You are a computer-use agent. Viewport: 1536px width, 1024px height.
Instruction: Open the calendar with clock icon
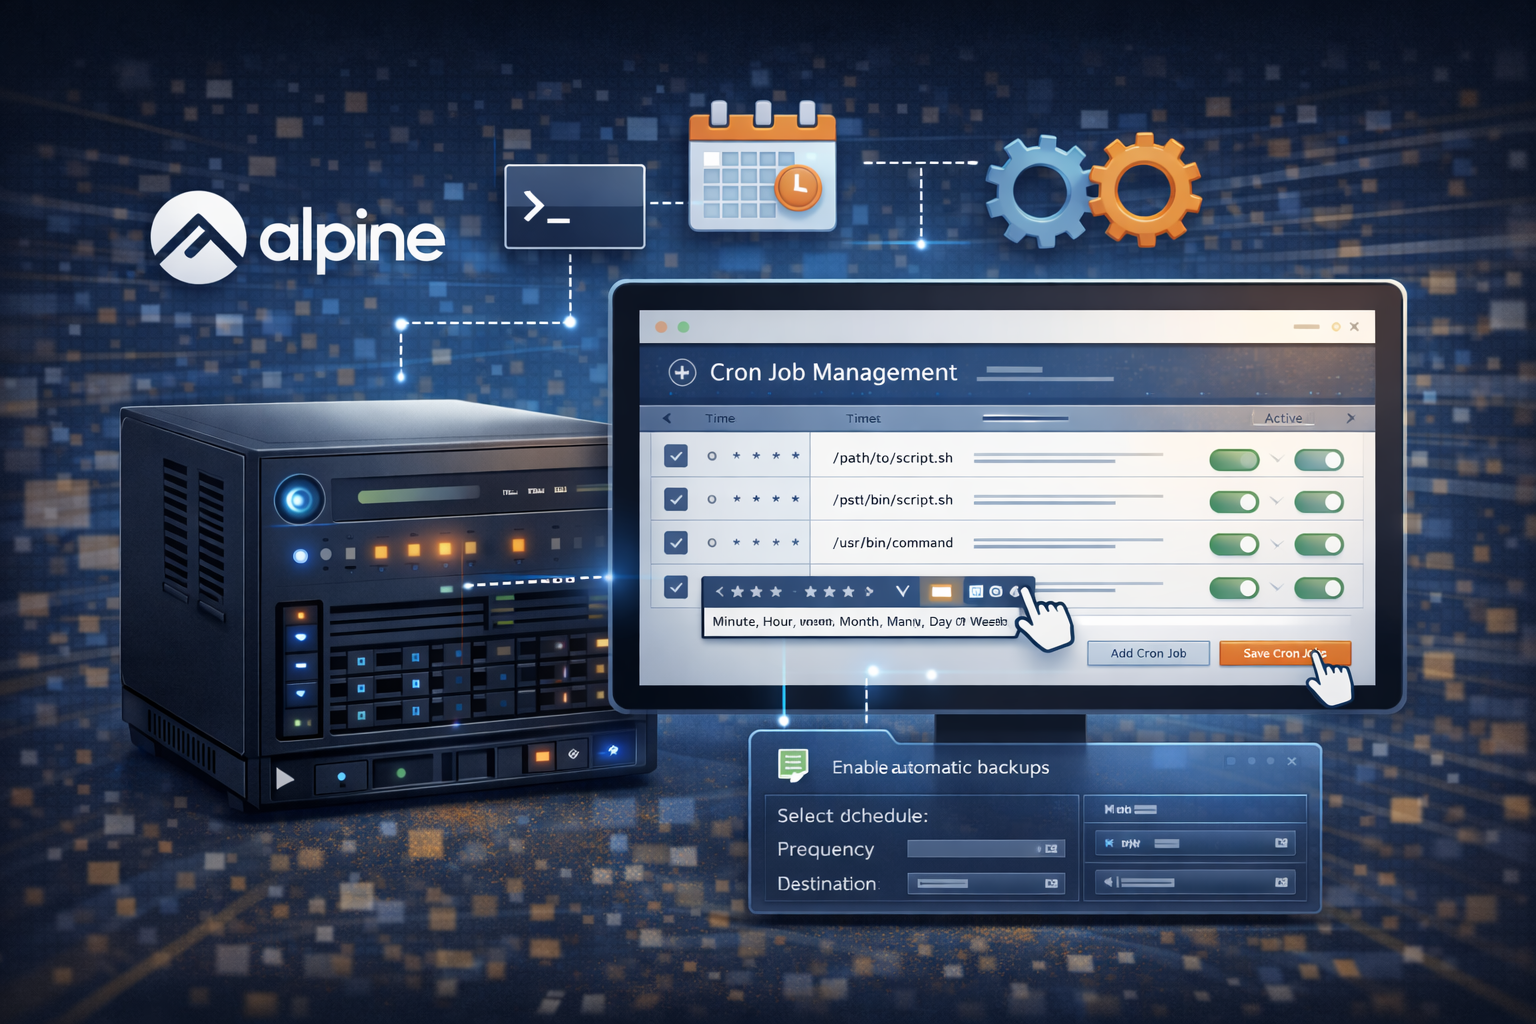coord(762,167)
